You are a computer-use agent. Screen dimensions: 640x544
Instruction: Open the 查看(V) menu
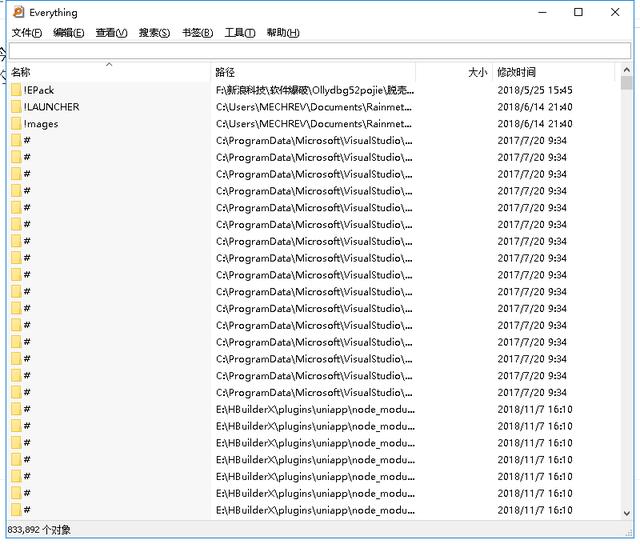tap(111, 33)
